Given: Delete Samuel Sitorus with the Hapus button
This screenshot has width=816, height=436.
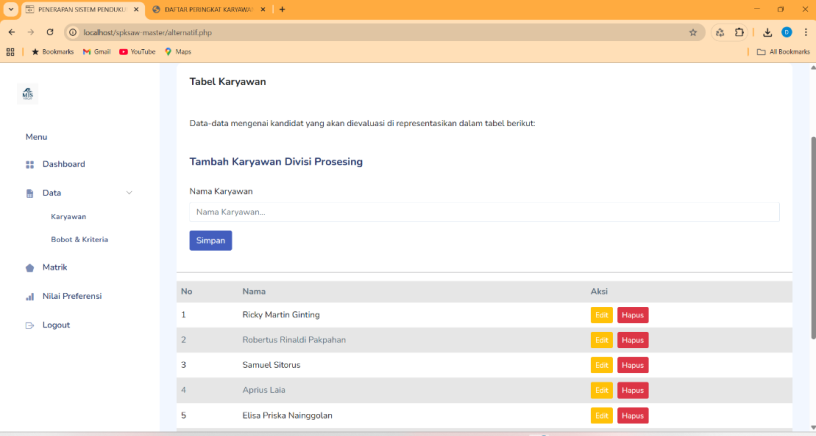Looking at the screenshot, I should point(632,365).
